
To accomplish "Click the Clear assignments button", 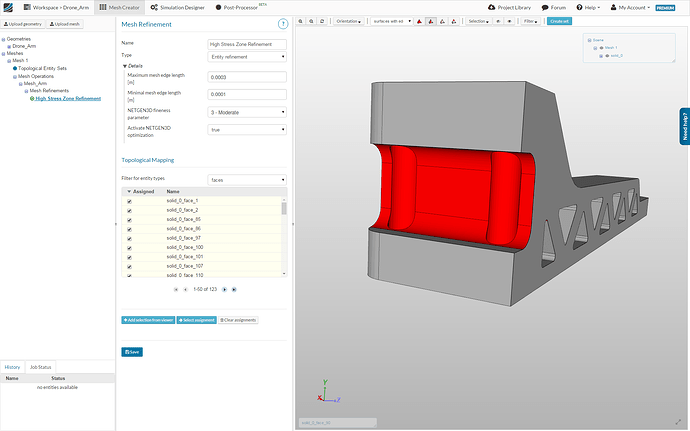I will [238, 320].
